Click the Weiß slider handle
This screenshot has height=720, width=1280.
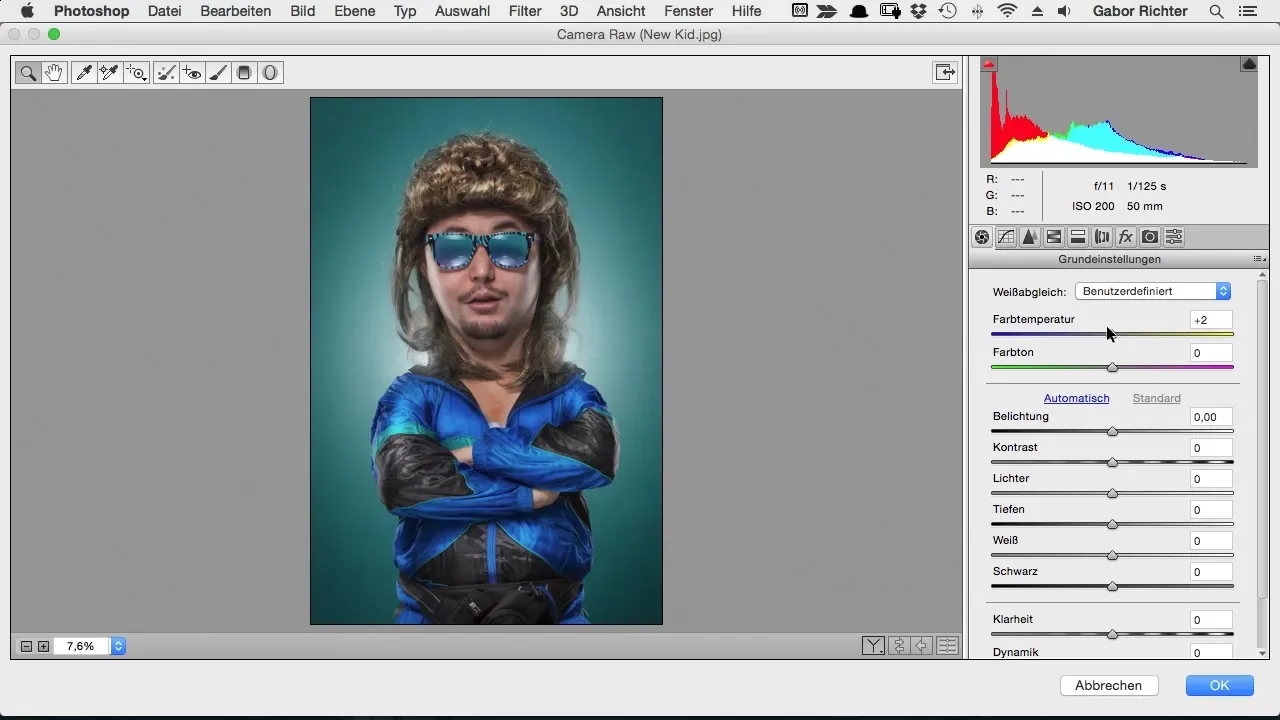(1112, 555)
